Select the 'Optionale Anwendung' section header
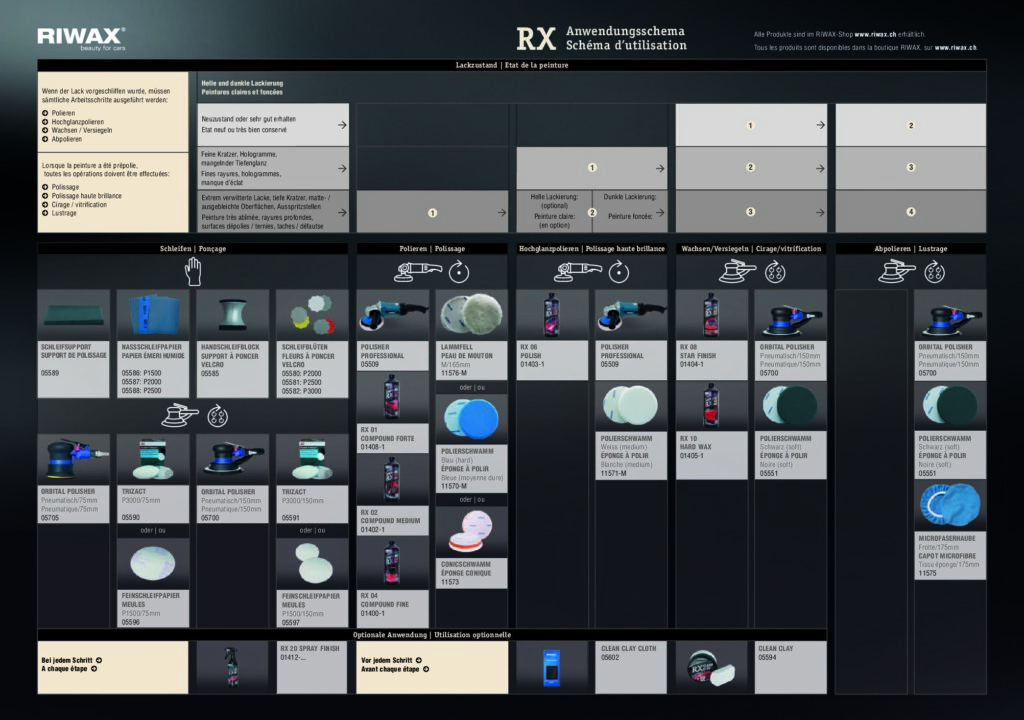The height and width of the screenshot is (720, 1024). 432,634
